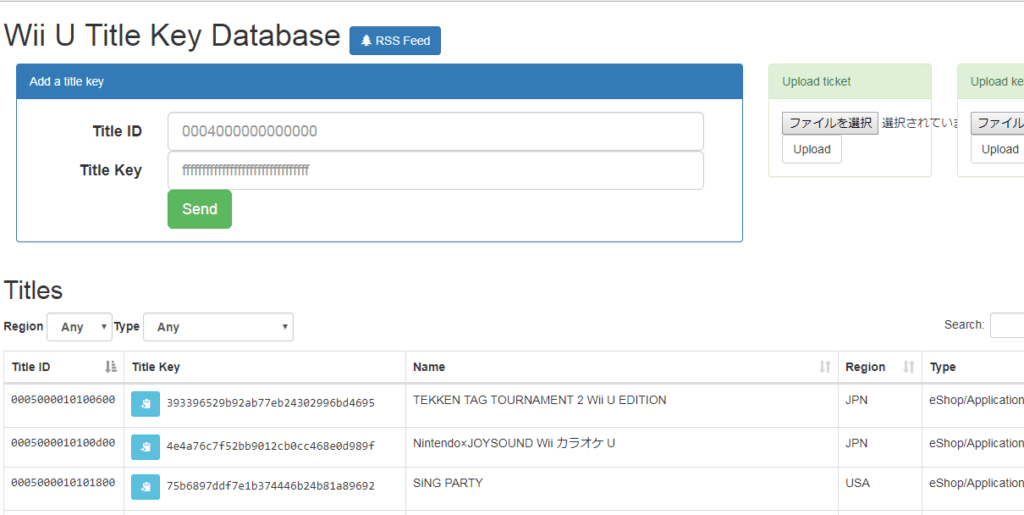Focus the Title Key input field

(436, 170)
